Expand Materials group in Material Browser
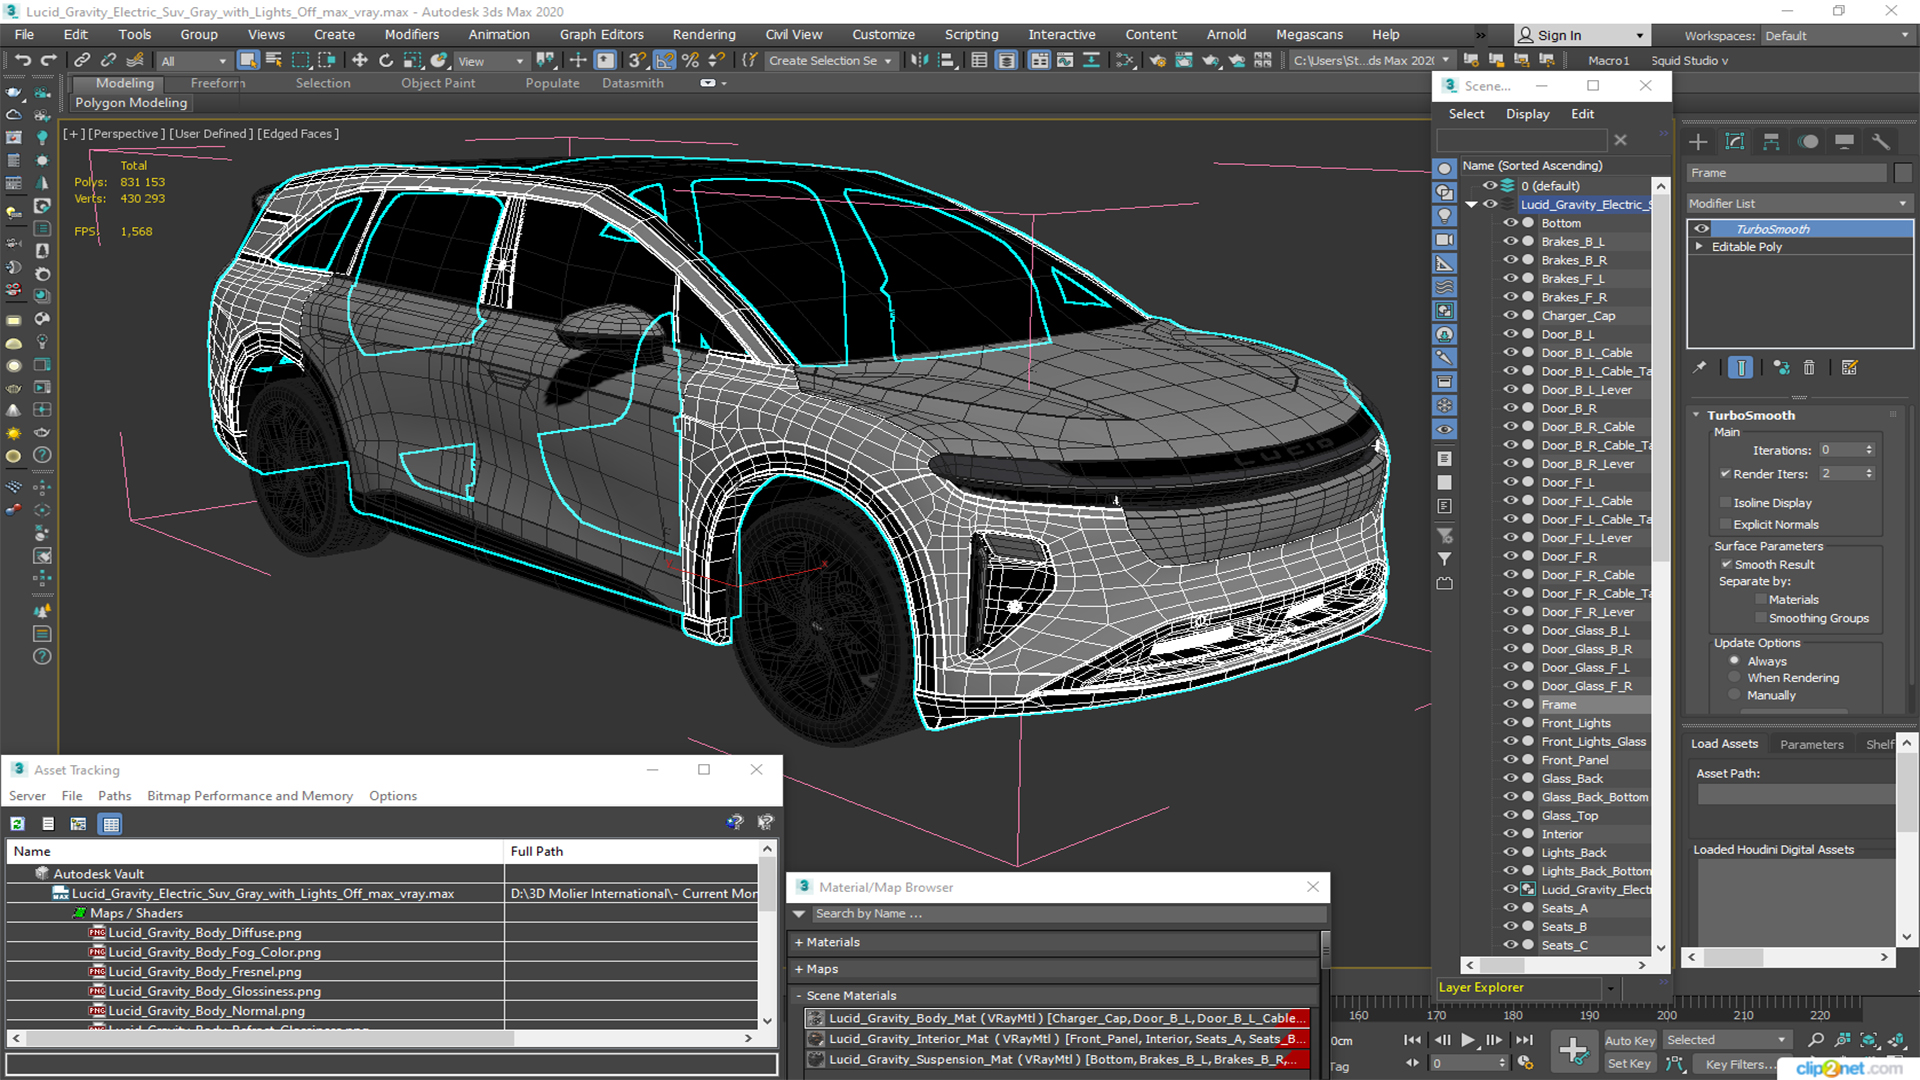 799,942
